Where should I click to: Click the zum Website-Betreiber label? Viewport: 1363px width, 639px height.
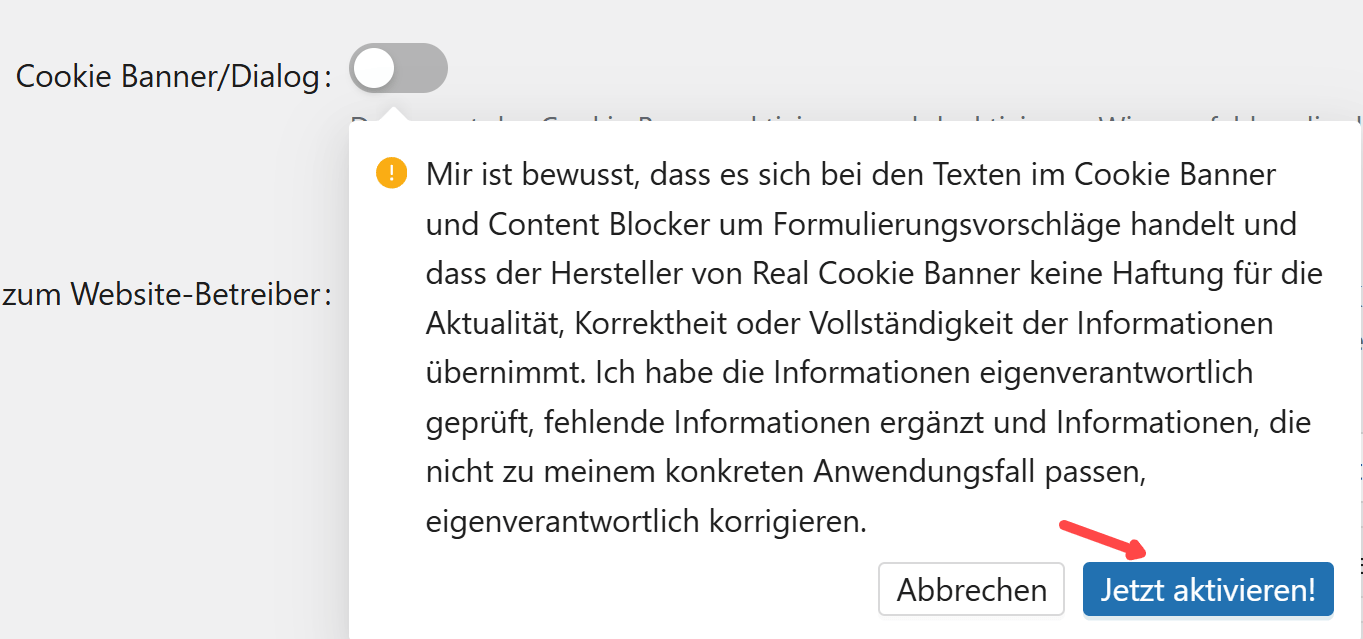pos(166,295)
